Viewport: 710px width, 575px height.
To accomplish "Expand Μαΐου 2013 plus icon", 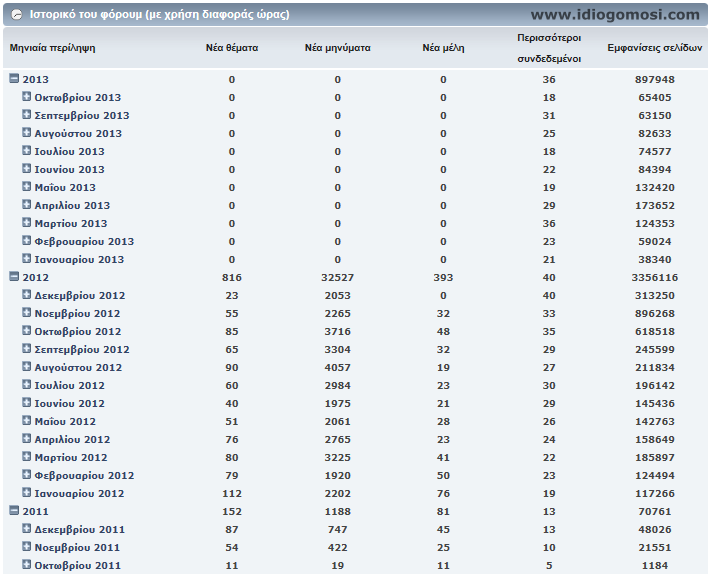I will (x=27, y=187).
